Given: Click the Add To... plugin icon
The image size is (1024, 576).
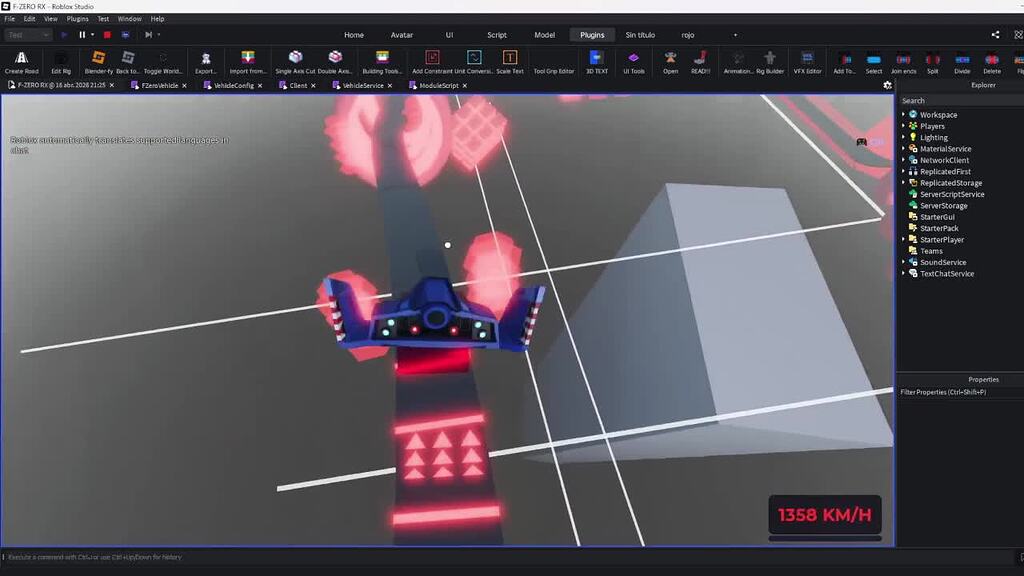Looking at the screenshot, I should (x=844, y=62).
